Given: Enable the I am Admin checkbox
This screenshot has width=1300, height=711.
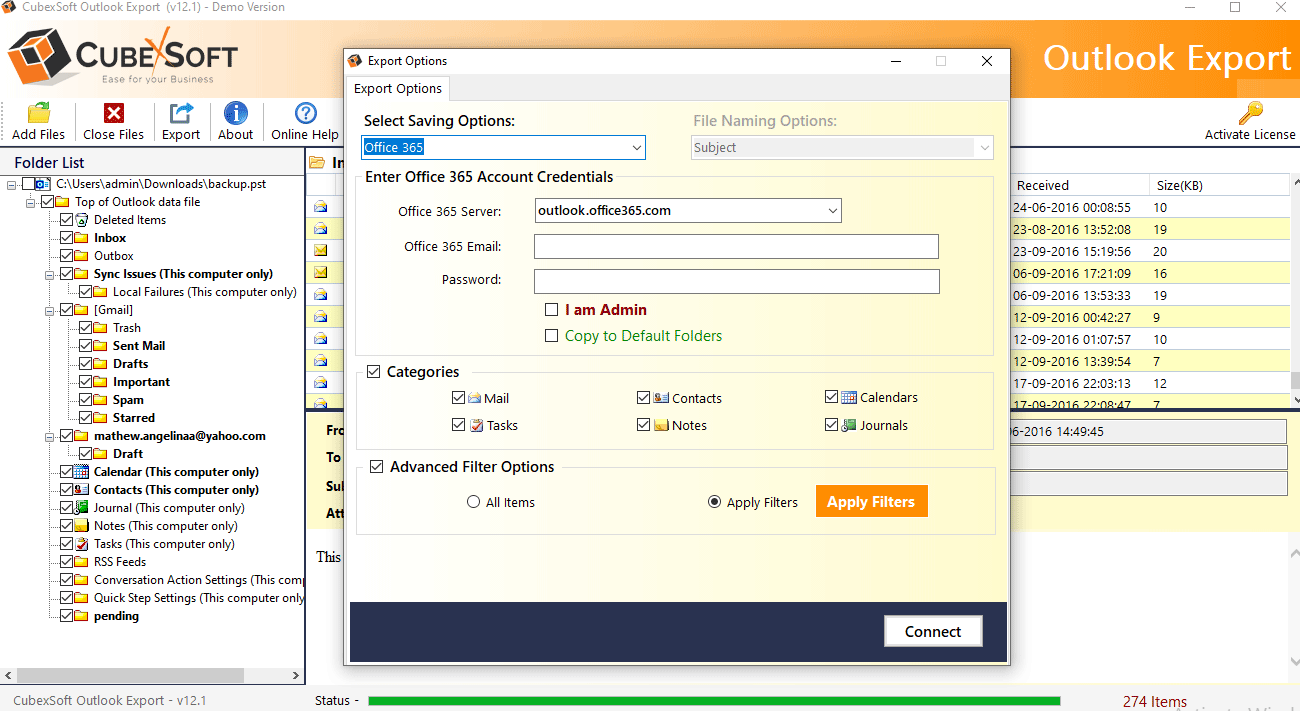Looking at the screenshot, I should click(551, 310).
